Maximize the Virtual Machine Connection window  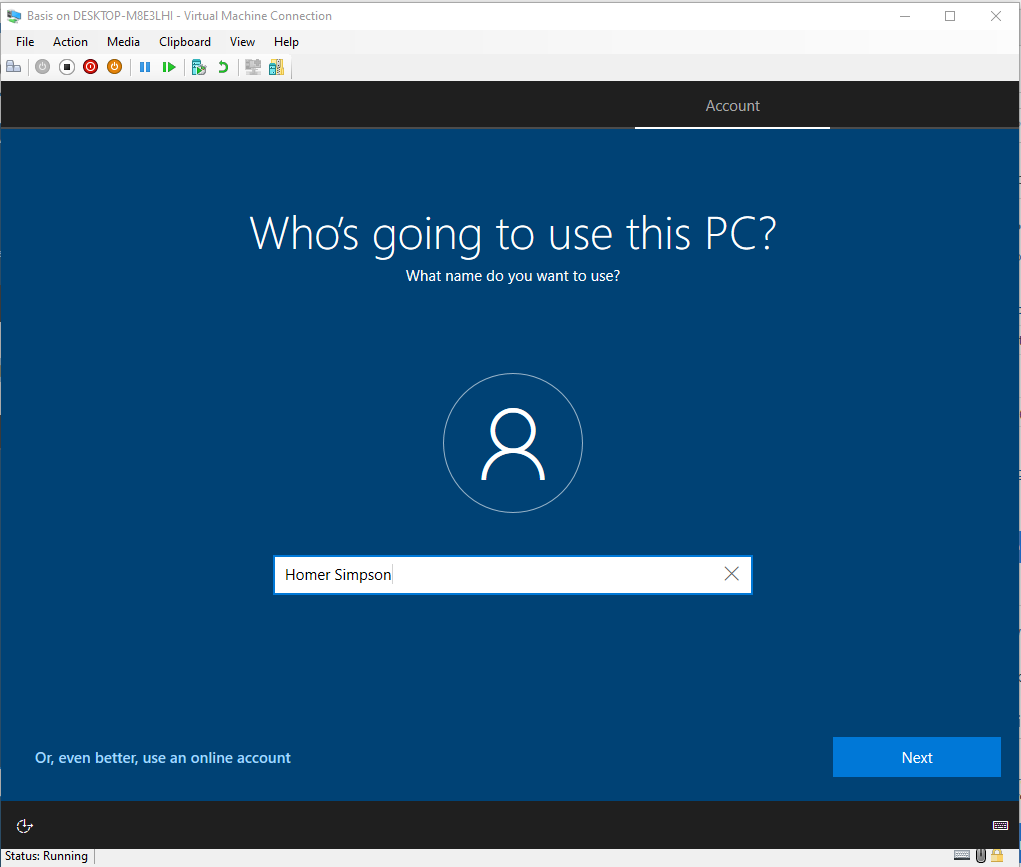[950, 16]
